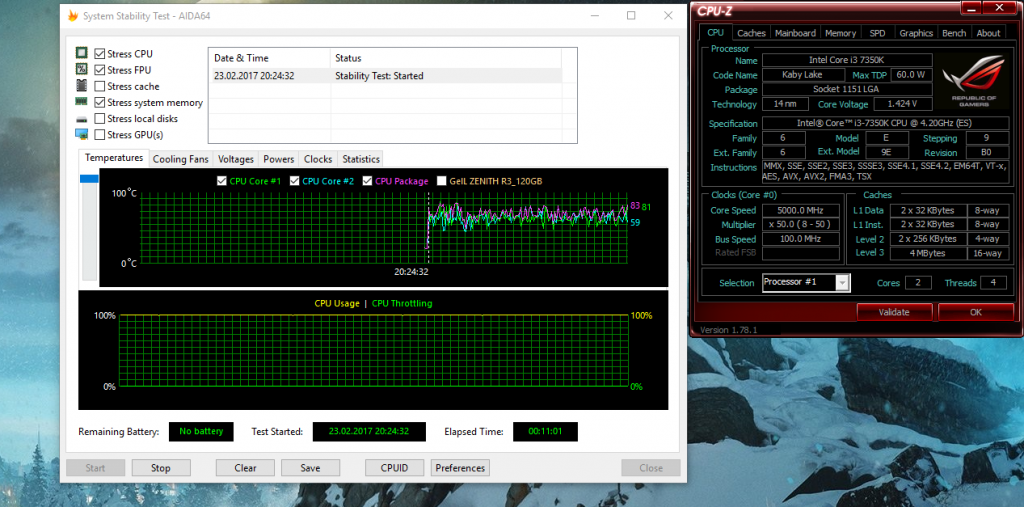Click the Intel Core i3 7350K name field
The image size is (1024, 507).
(847, 60)
